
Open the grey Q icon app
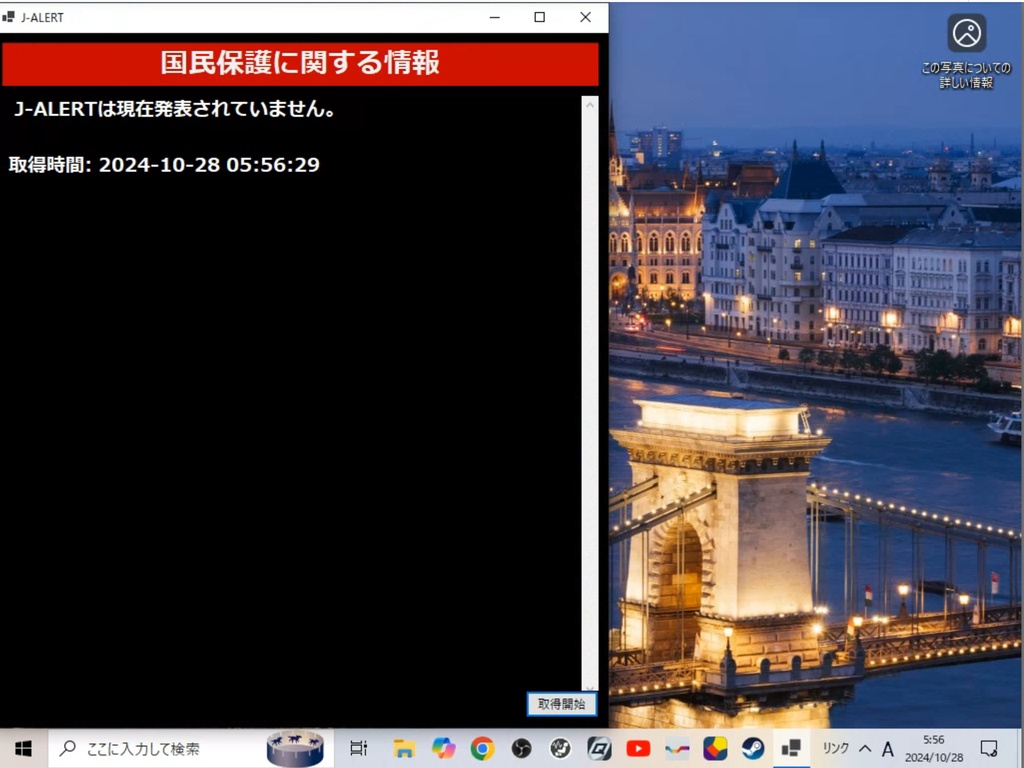click(599, 748)
